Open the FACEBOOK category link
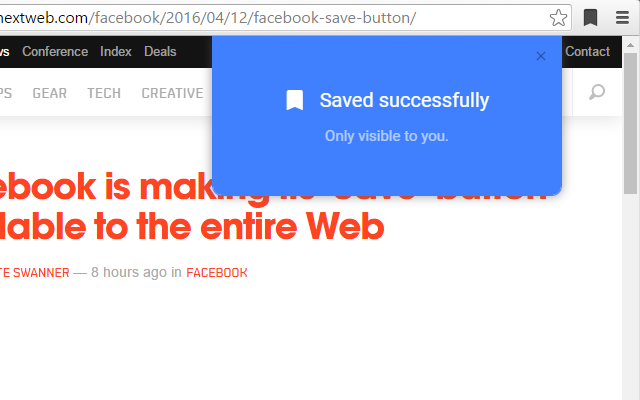The height and width of the screenshot is (400, 640). (217, 273)
